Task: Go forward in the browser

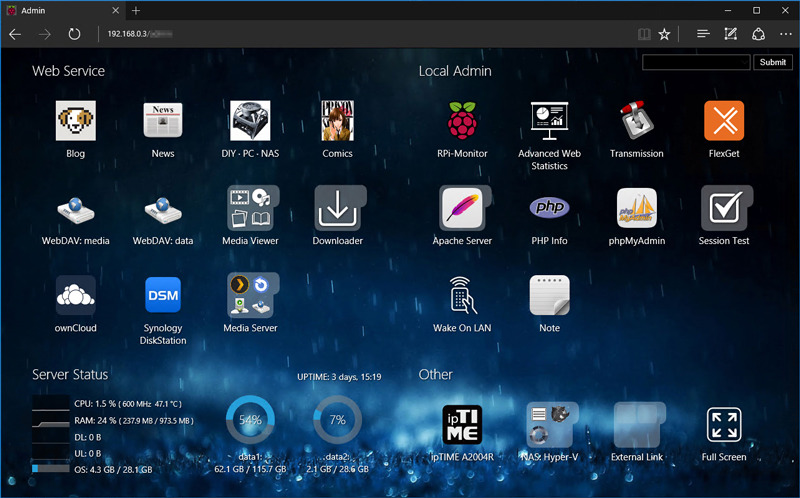Action: coord(45,34)
